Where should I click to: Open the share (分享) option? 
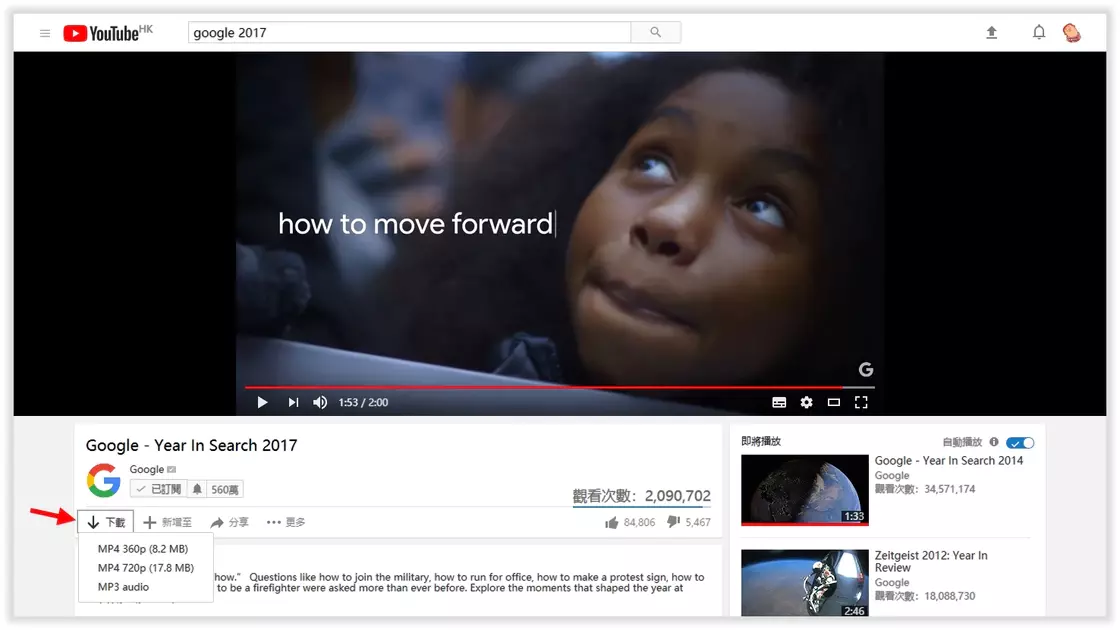click(229, 522)
